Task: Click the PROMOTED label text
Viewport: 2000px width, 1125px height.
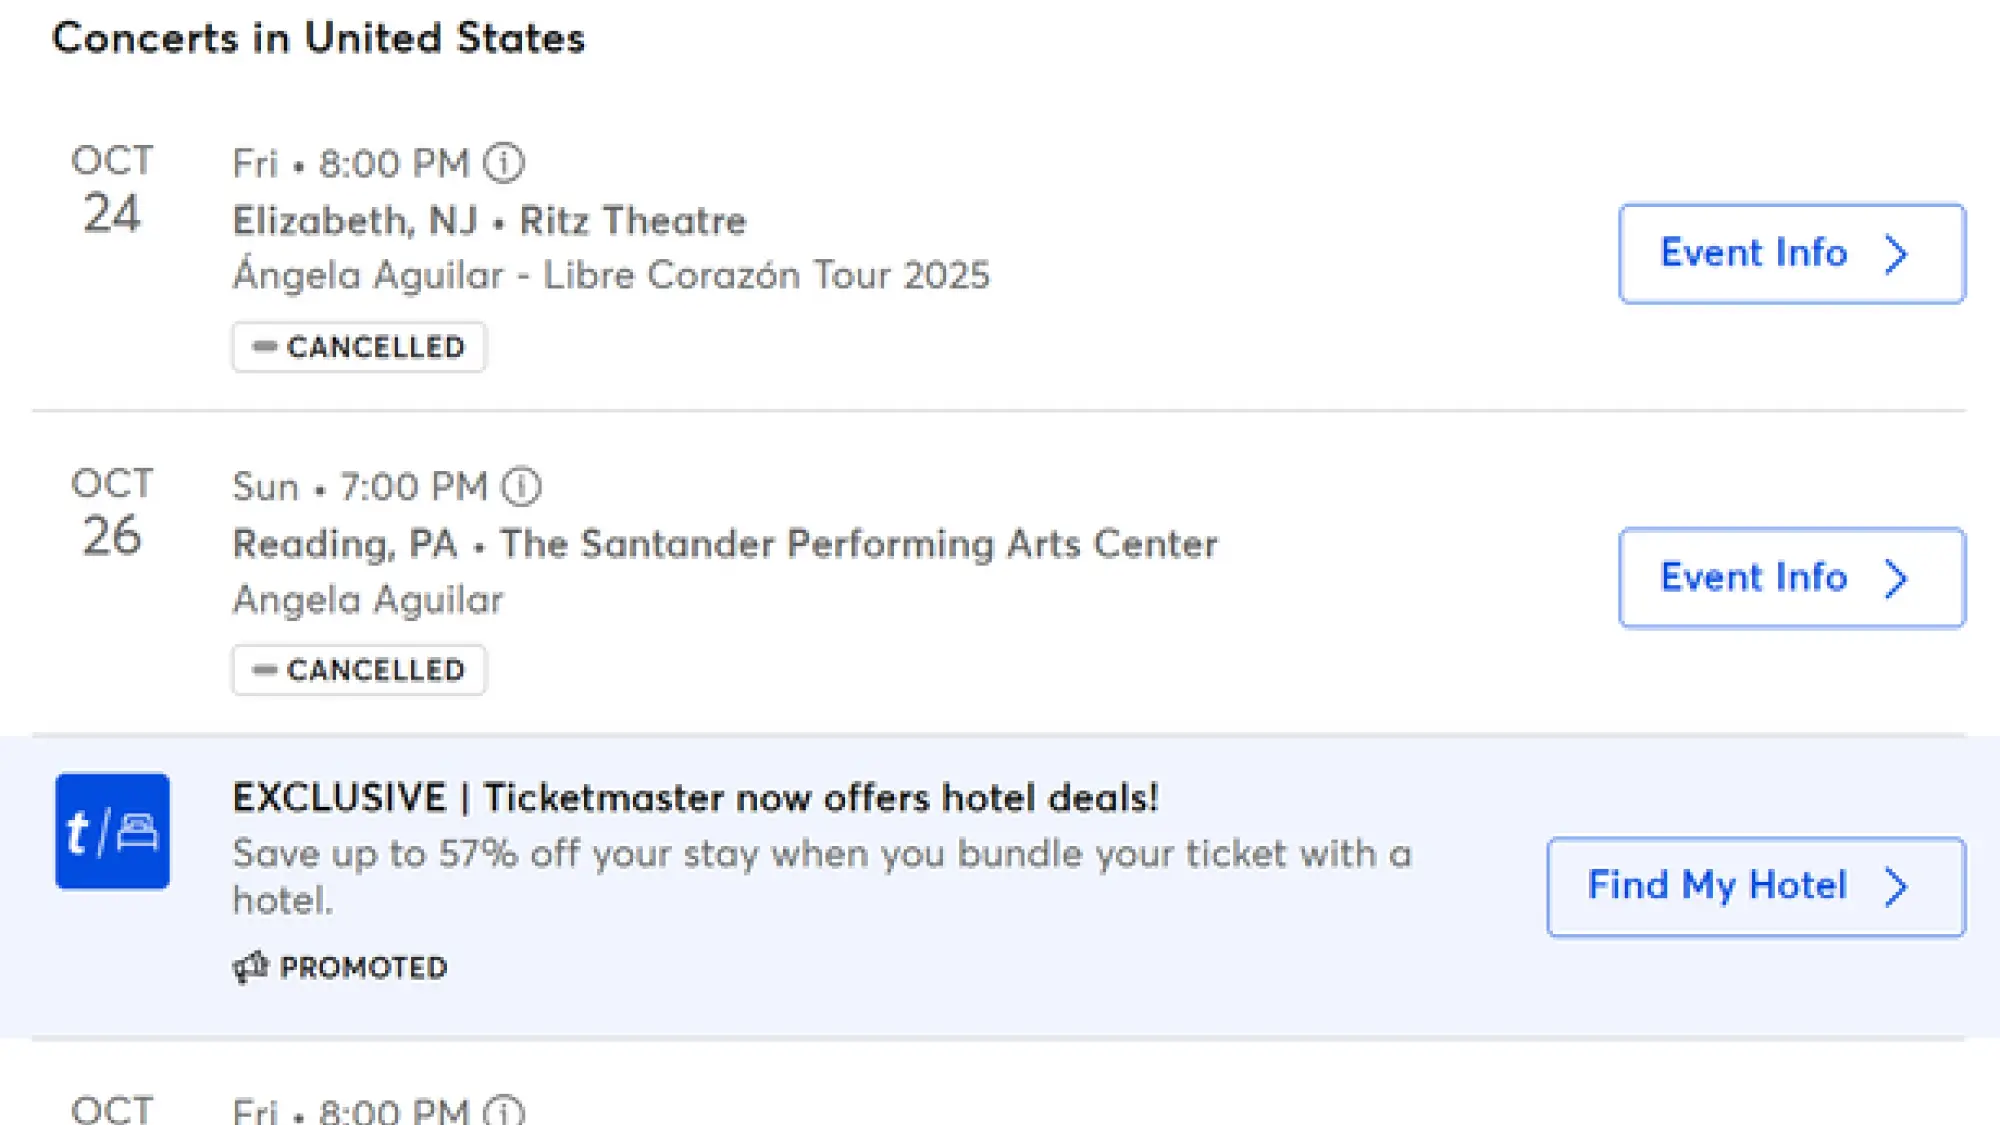Action: [363, 967]
